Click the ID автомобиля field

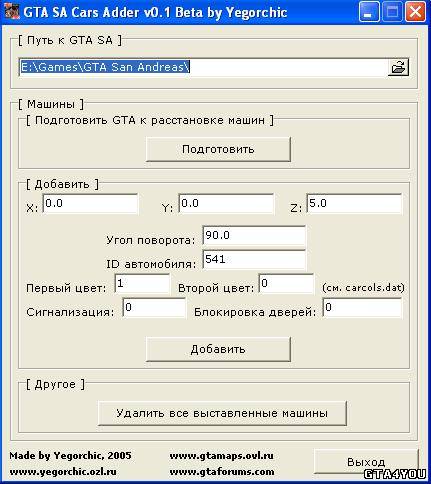point(254,259)
